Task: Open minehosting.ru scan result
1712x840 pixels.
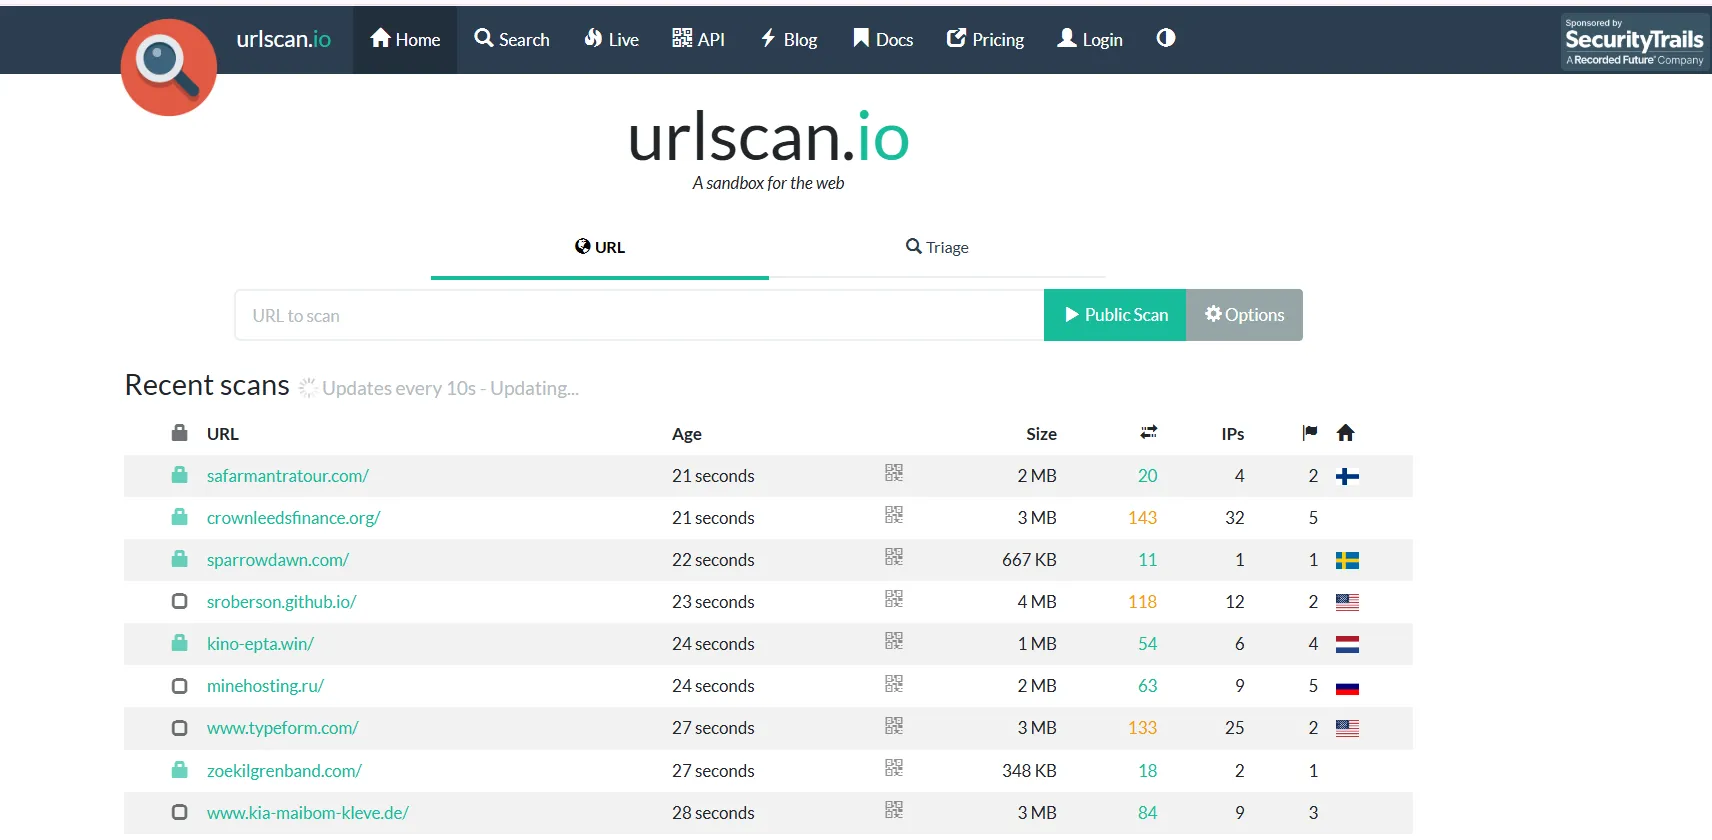Action: click(x=265, y=686)
